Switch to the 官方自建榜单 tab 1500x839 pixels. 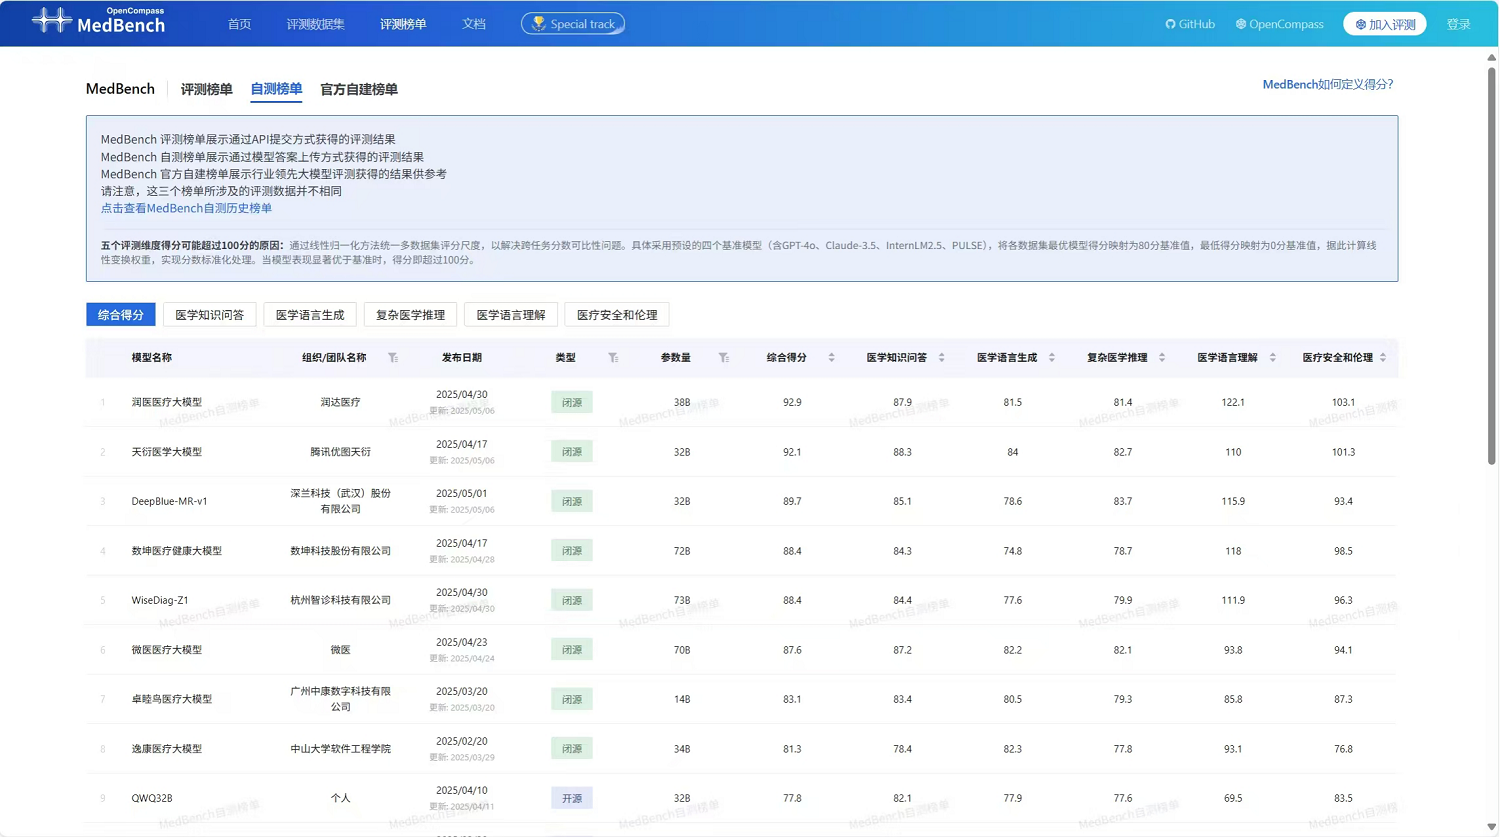[358, 90]
